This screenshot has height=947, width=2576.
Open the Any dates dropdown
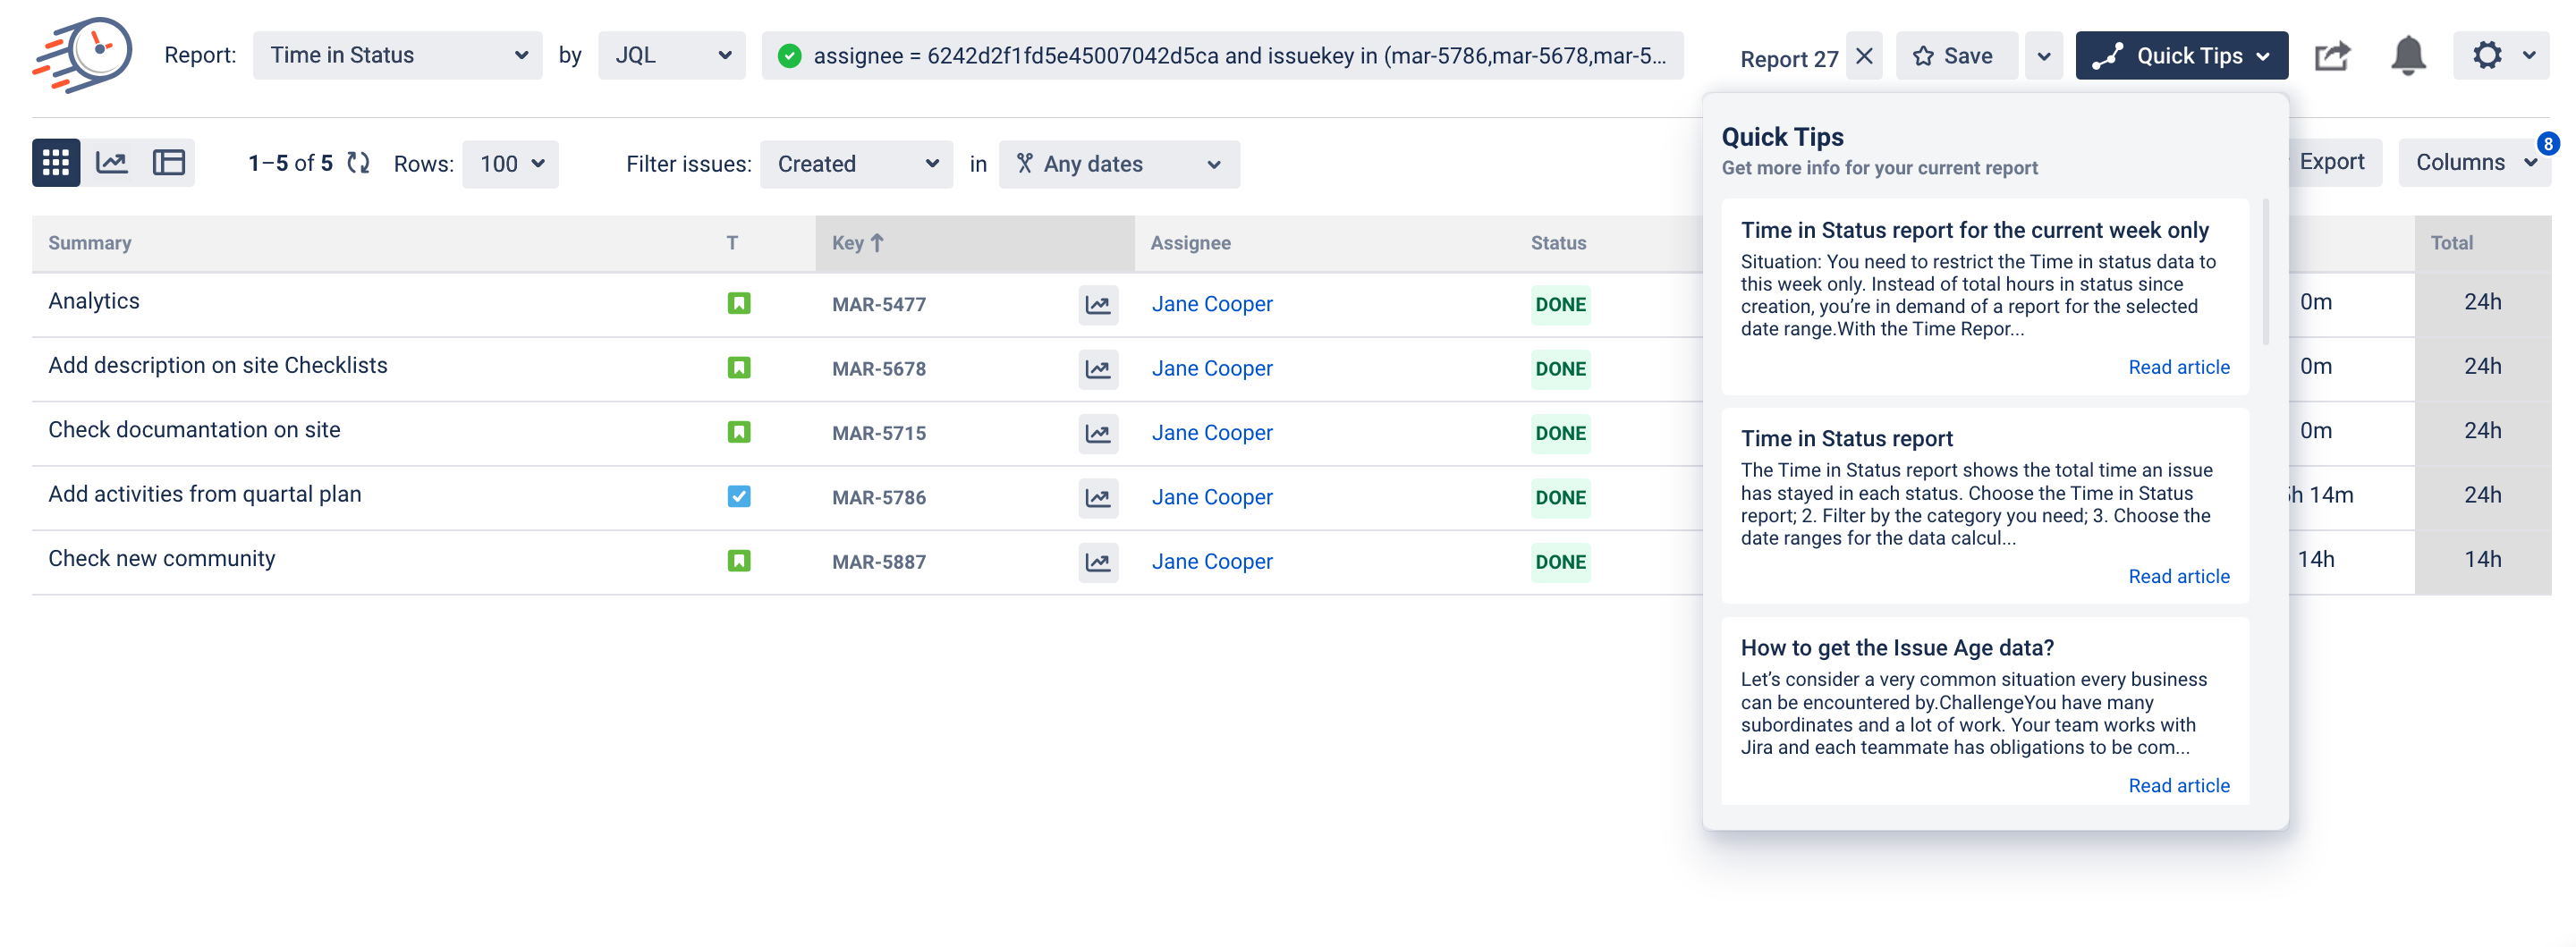1119,164
